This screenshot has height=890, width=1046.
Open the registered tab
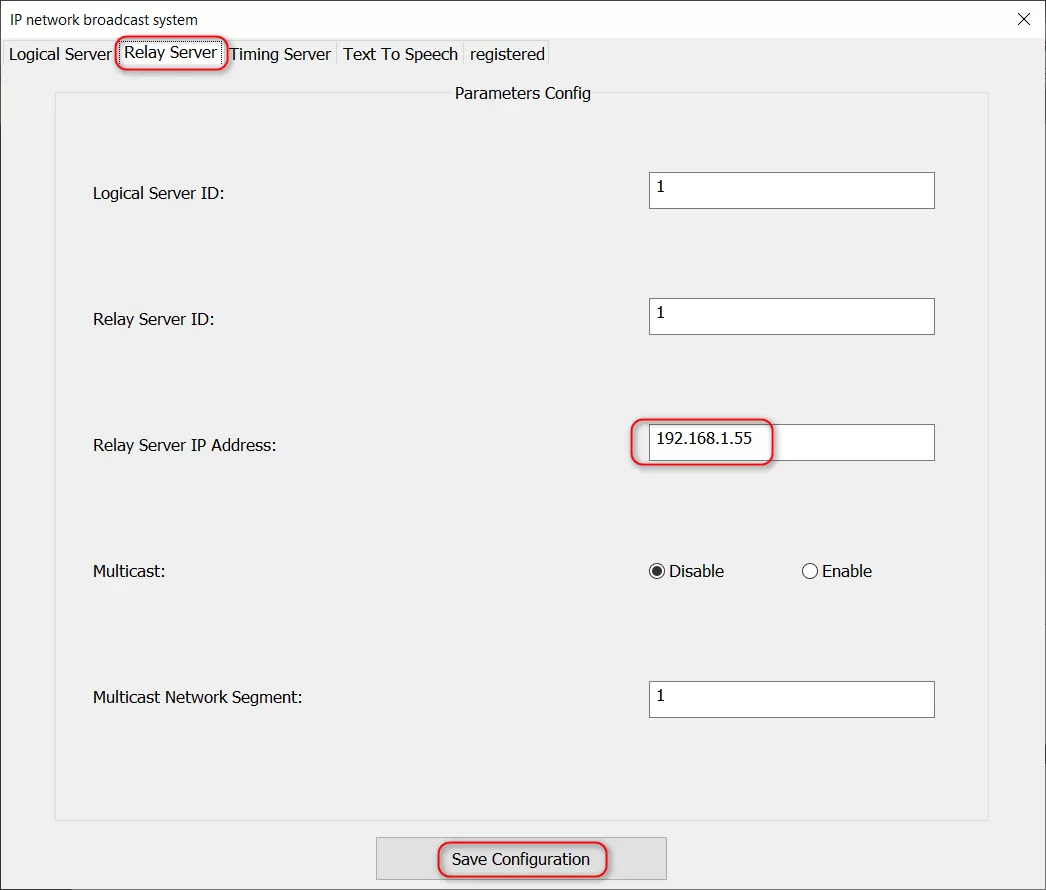pos(507,54)
